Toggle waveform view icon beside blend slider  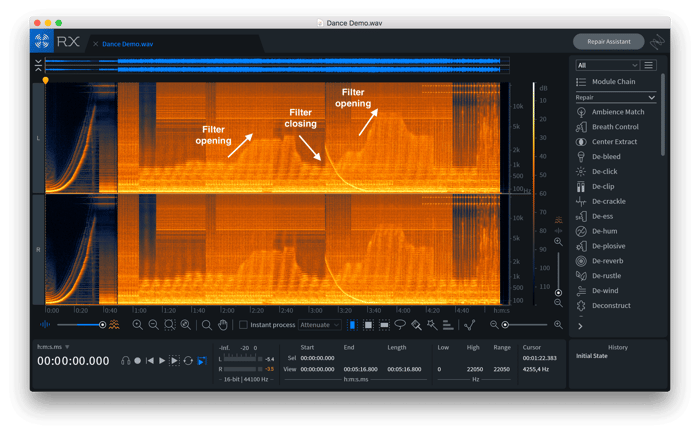tap(45, 325)
